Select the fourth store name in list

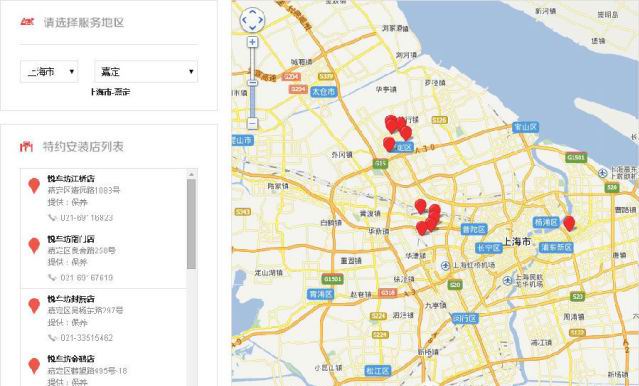click(71, 359)
